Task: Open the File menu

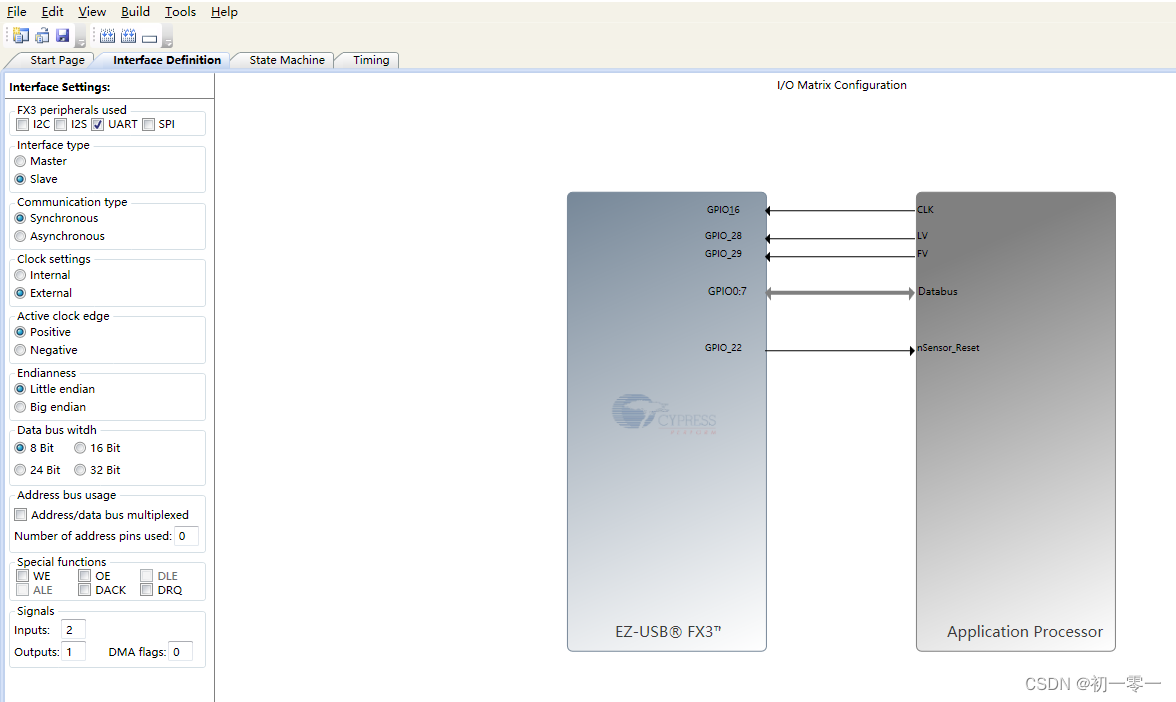Action: click(16, 11)
